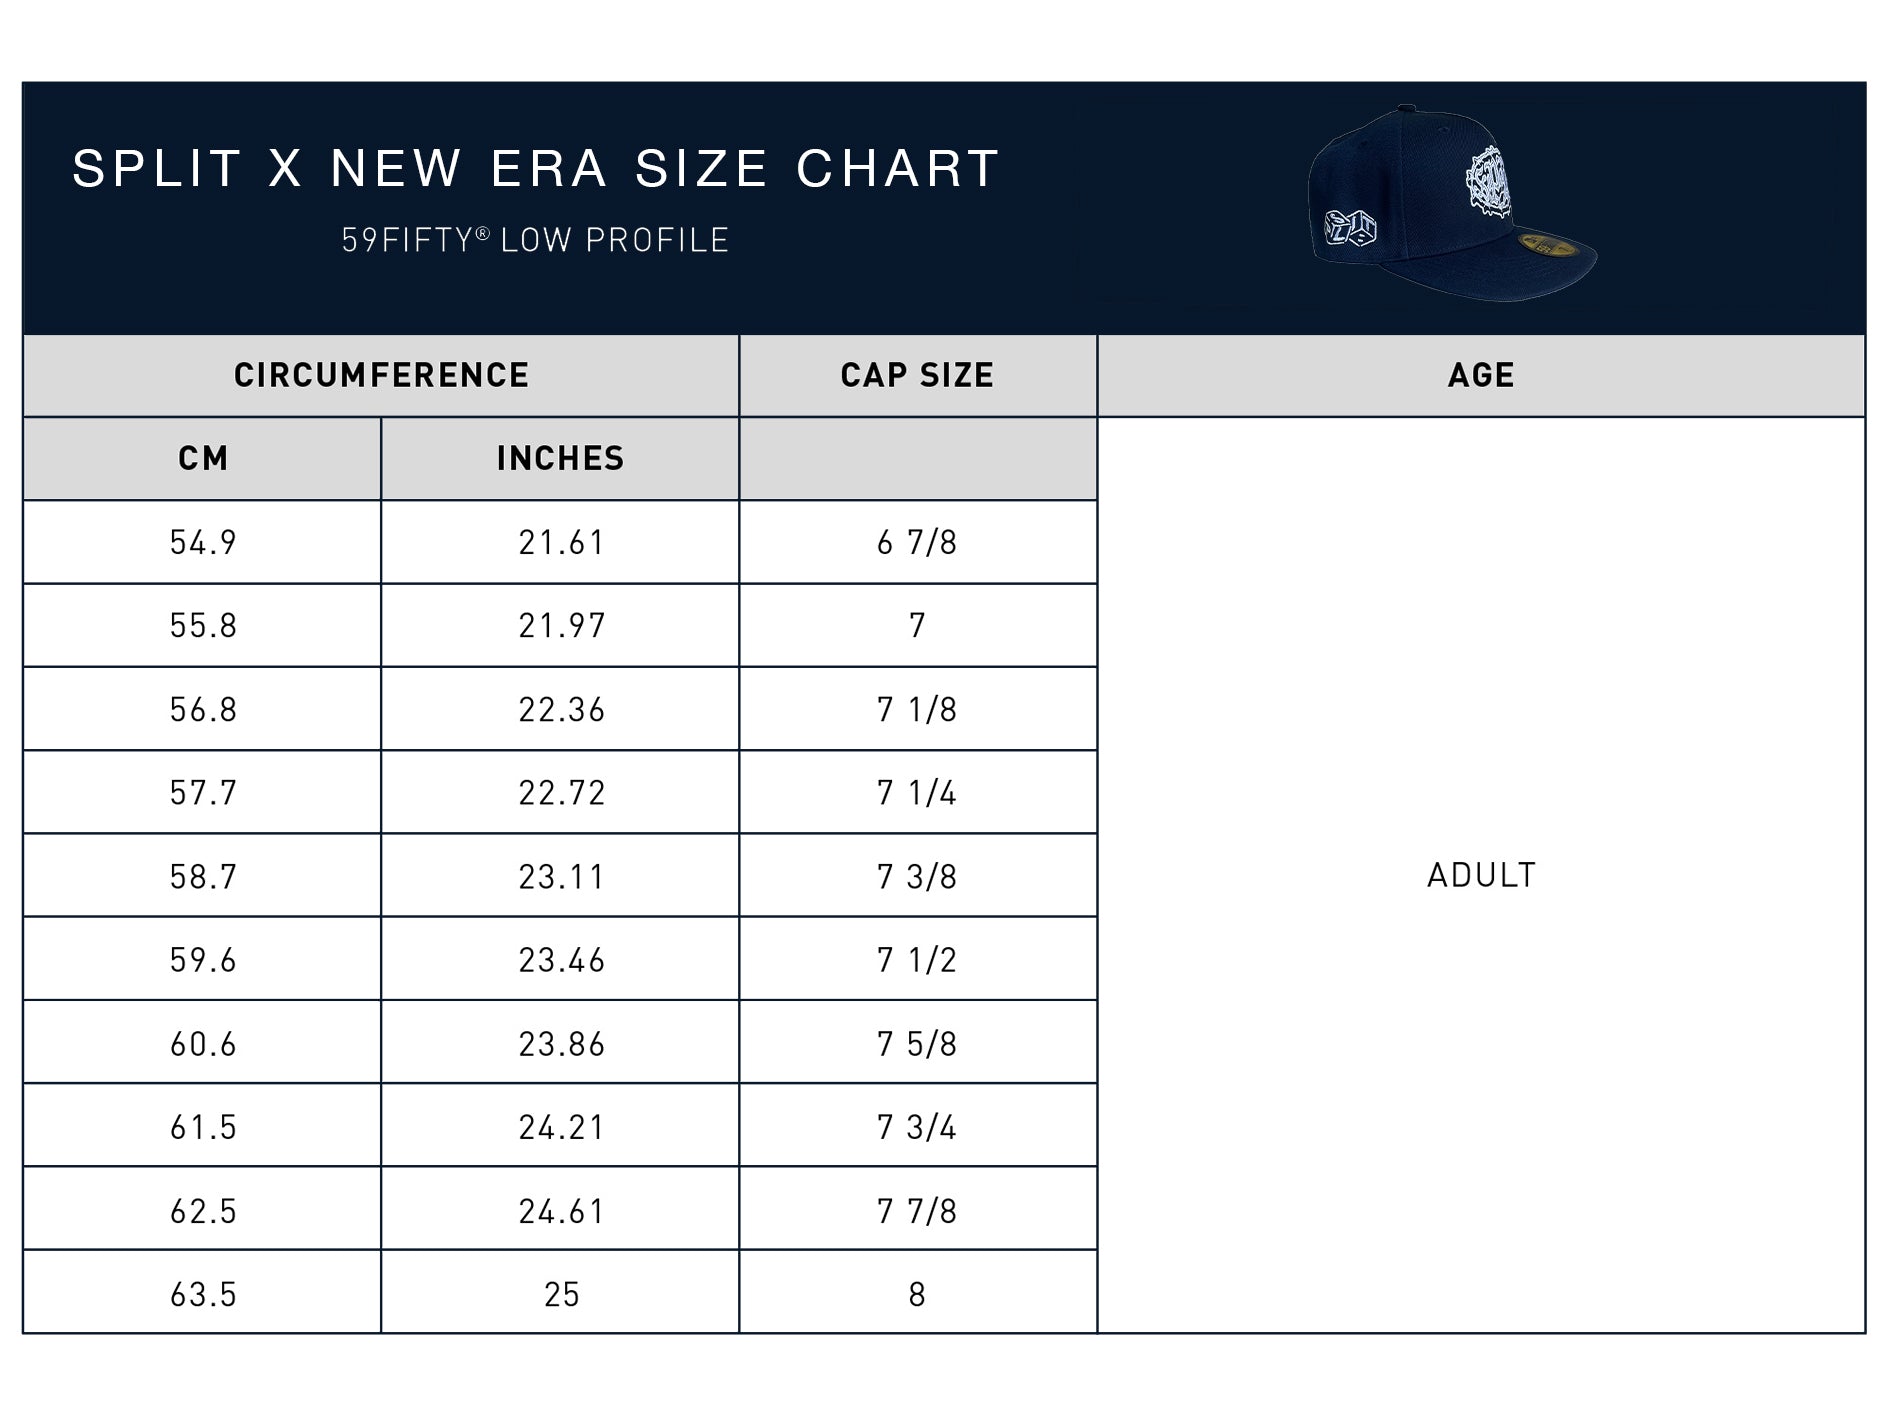Click the 59FIFTY Low Profile subtitle

[x=536, y=240]
